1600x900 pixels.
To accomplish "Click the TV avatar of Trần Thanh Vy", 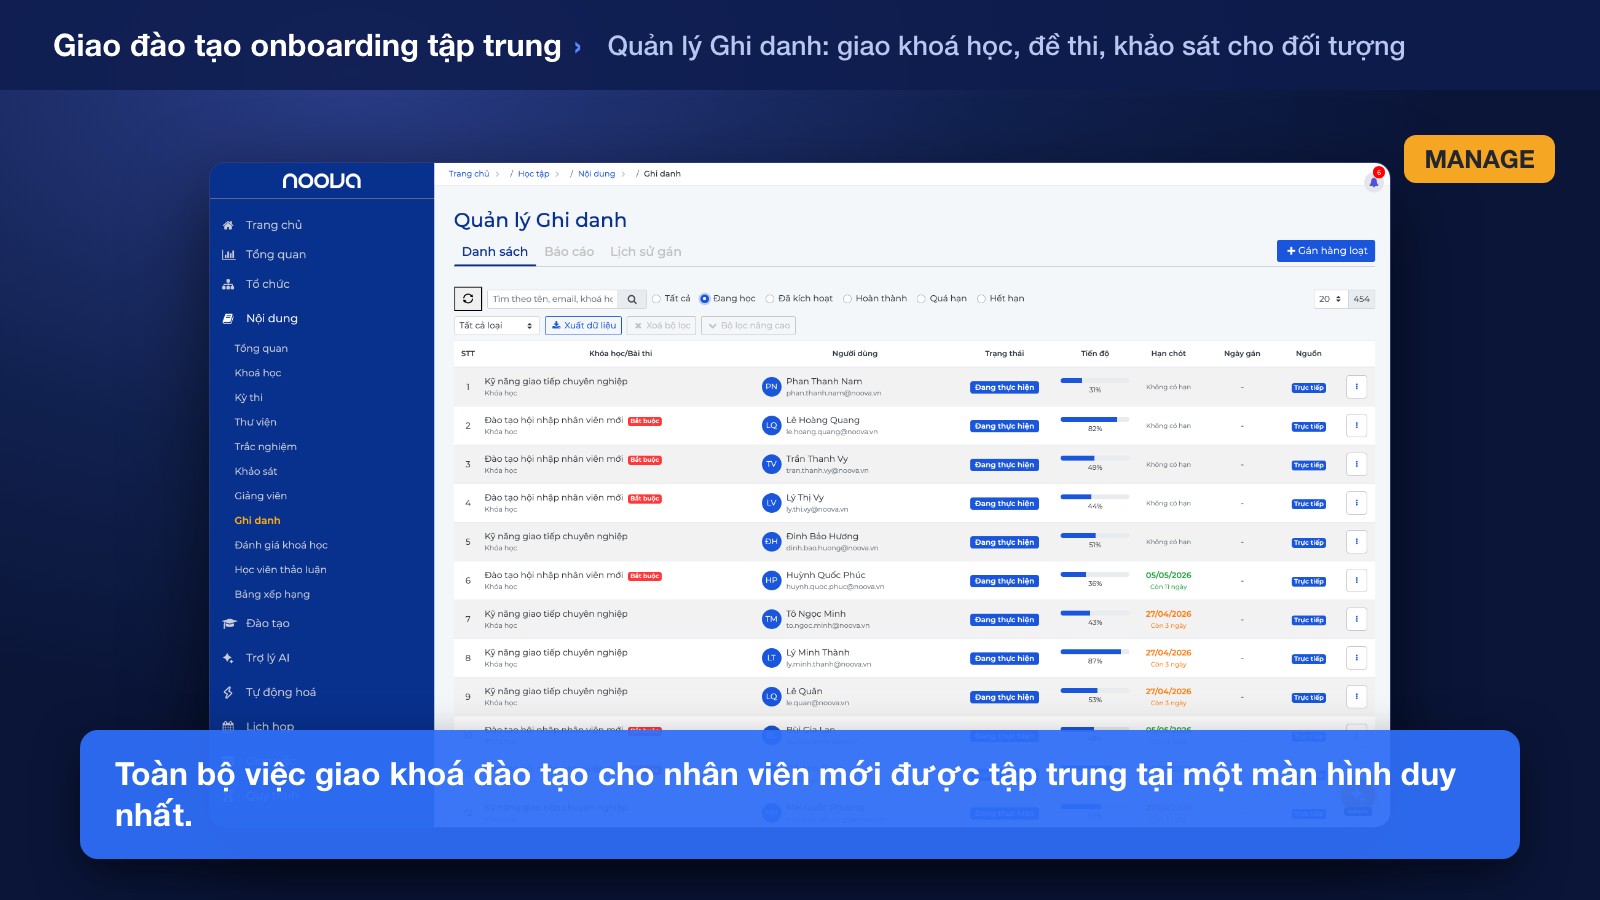I will click(771, 464).
